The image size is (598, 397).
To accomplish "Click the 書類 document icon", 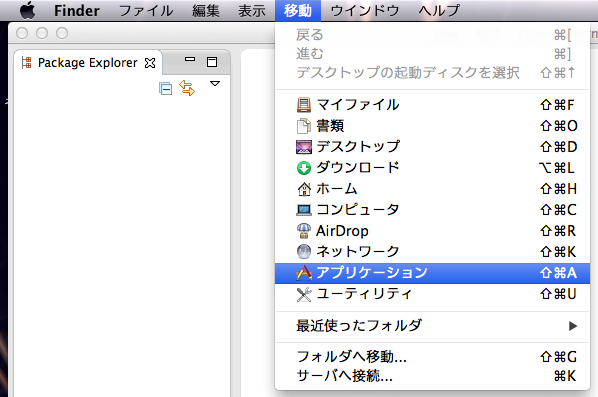I will (x=304, y=126).
